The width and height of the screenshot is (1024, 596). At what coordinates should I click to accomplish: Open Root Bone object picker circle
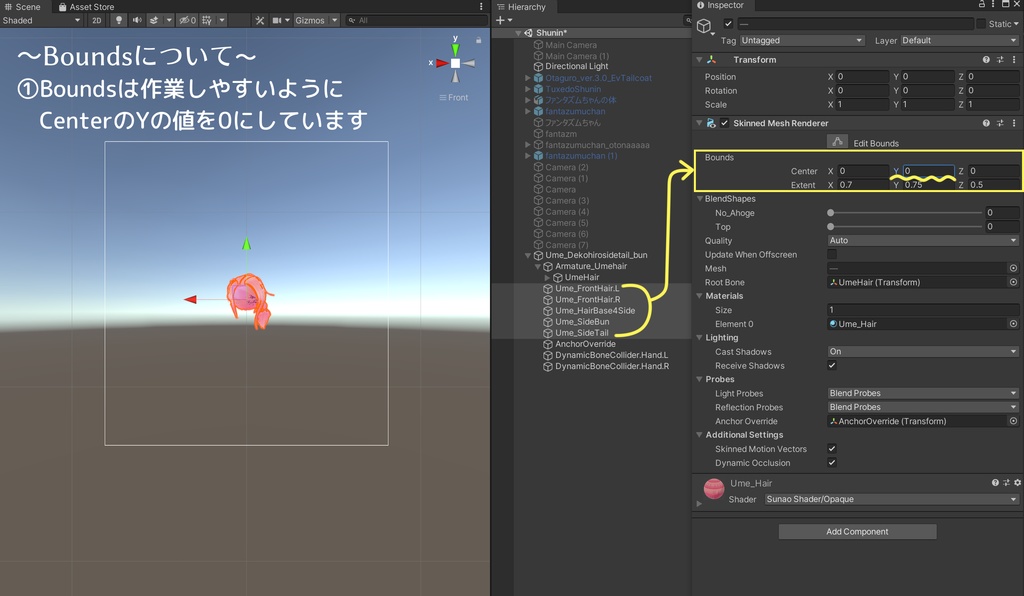(1013, 282)
